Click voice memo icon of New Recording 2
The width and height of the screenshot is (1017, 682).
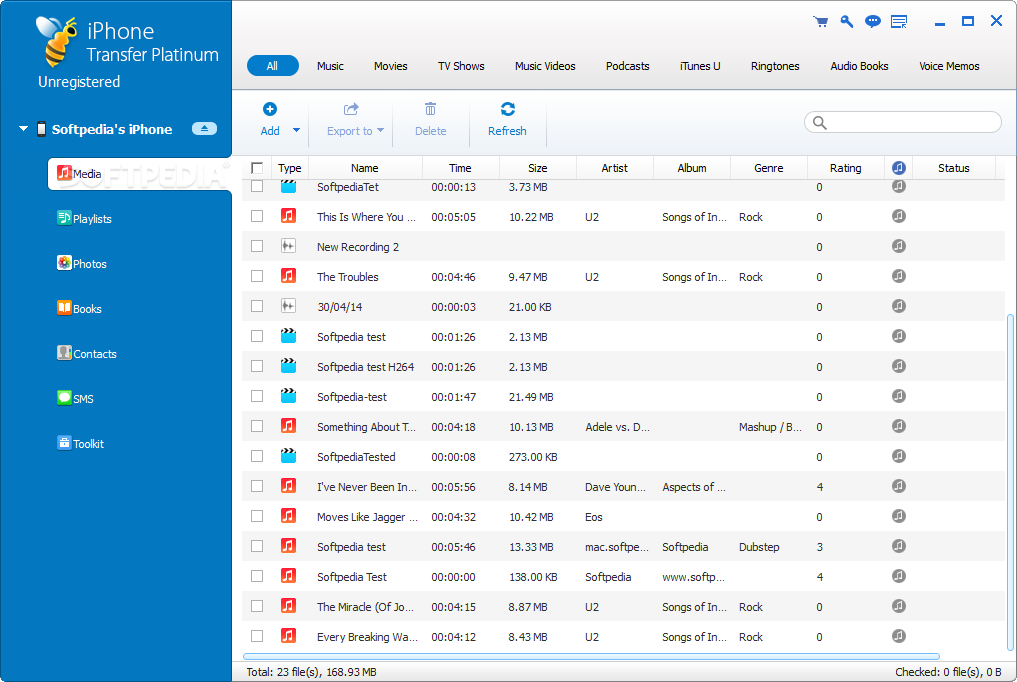point(289,246)
